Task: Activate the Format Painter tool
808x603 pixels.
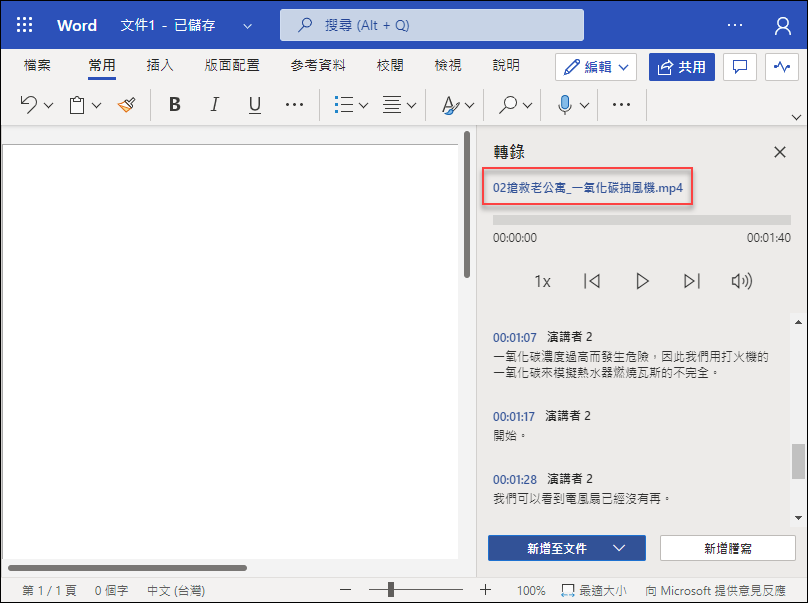Action: click(127, 104)
